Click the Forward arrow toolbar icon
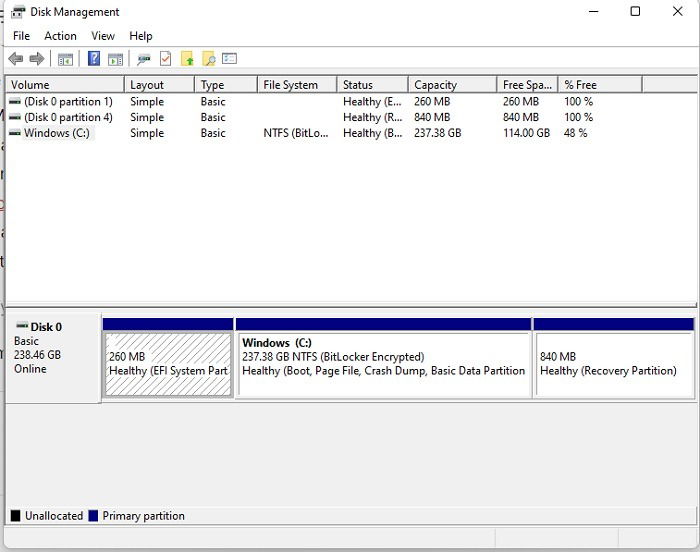This screenshot has height=552, width=700. [x=37, y=59]
